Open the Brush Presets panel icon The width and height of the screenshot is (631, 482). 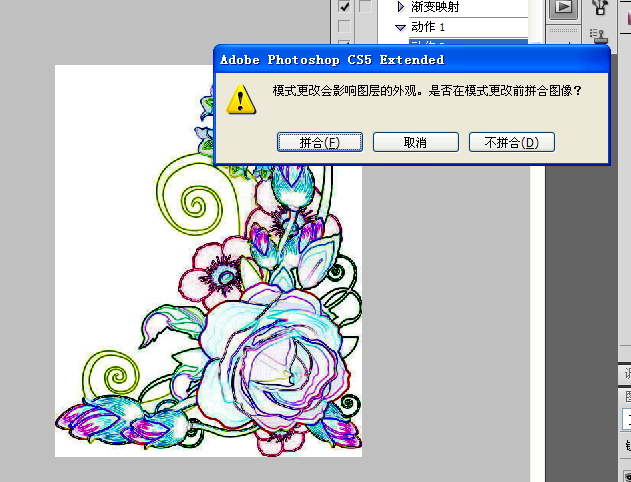tap(600, 7)
